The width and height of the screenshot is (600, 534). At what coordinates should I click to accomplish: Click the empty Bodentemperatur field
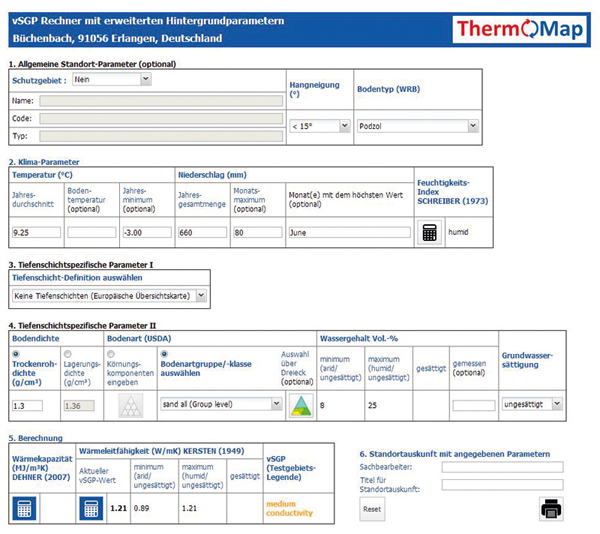(91, 232)
